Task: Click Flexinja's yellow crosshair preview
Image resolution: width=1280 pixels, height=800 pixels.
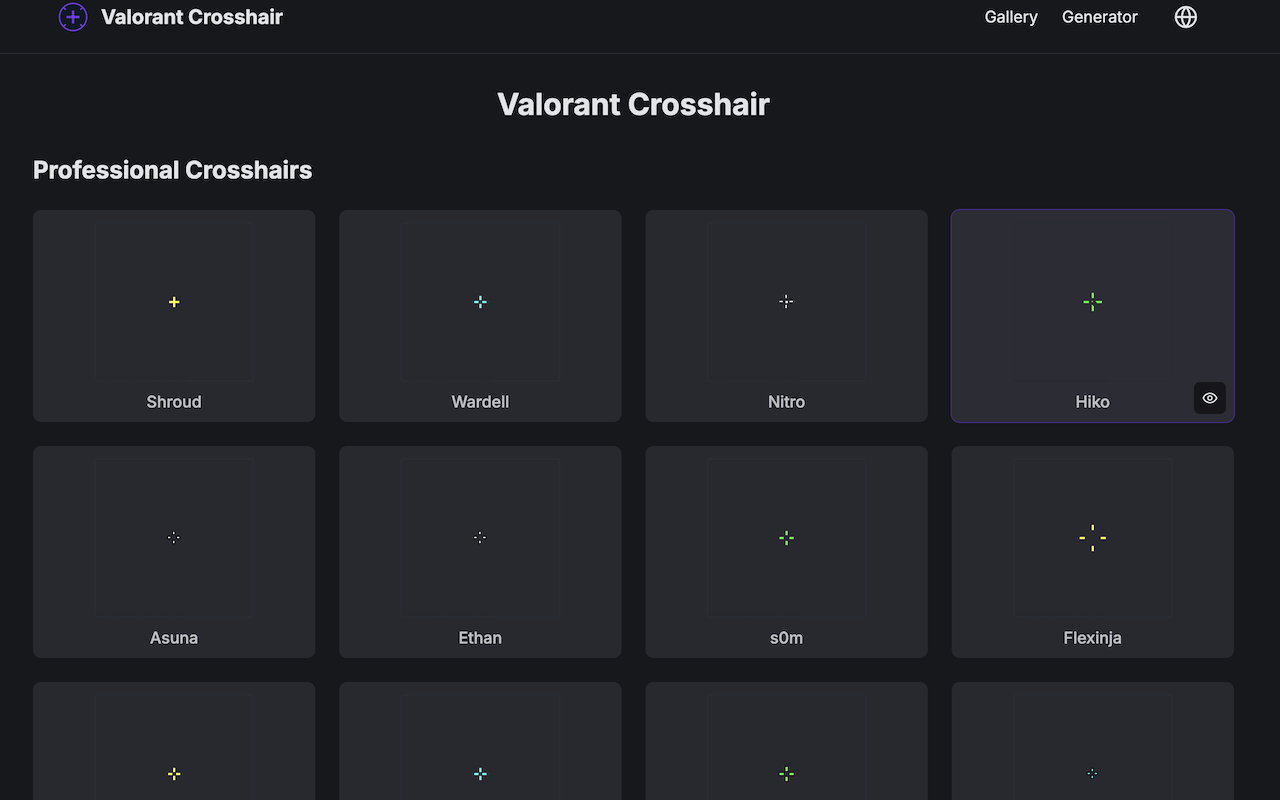Action: pos(1092,537)
